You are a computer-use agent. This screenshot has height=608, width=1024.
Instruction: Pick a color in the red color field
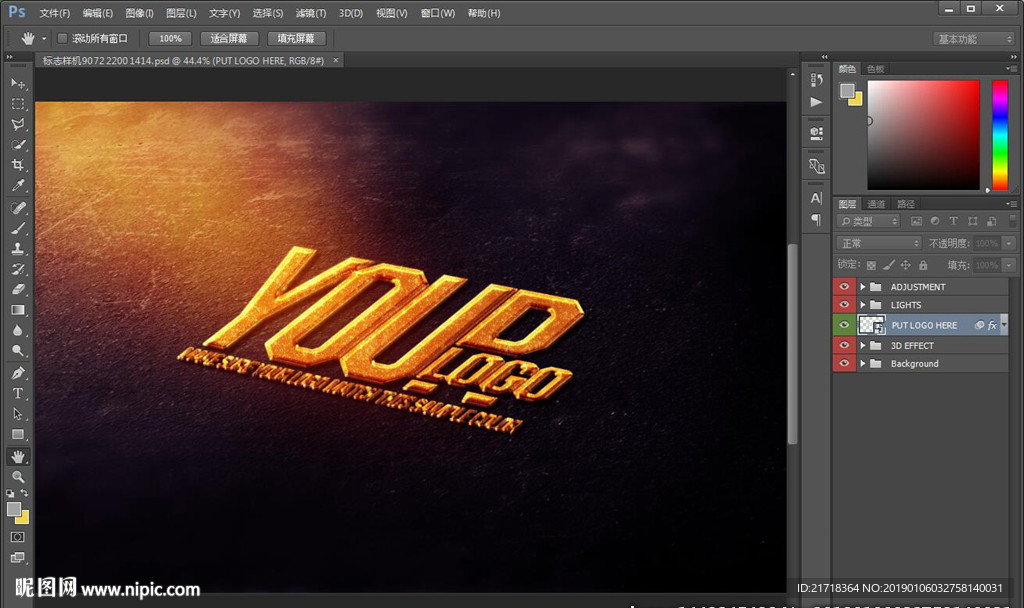click(923, 135)
